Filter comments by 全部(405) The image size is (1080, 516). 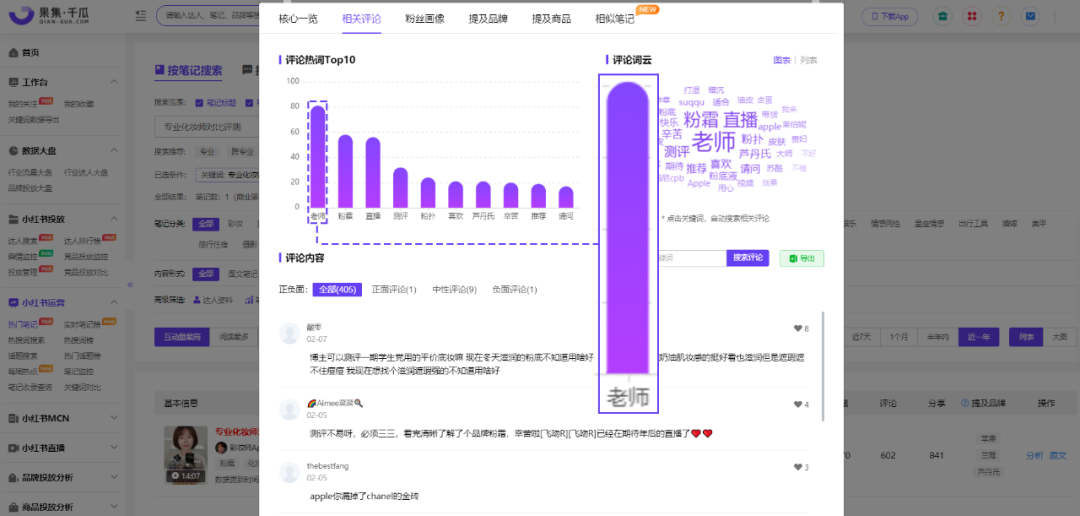(x=337, y=289)
